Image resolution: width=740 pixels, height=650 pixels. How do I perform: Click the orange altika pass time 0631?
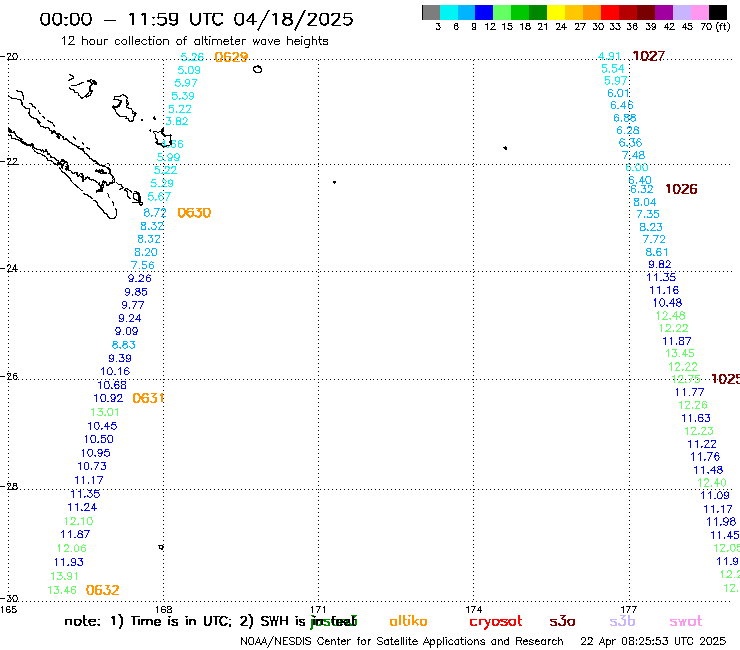click(148, 398)
